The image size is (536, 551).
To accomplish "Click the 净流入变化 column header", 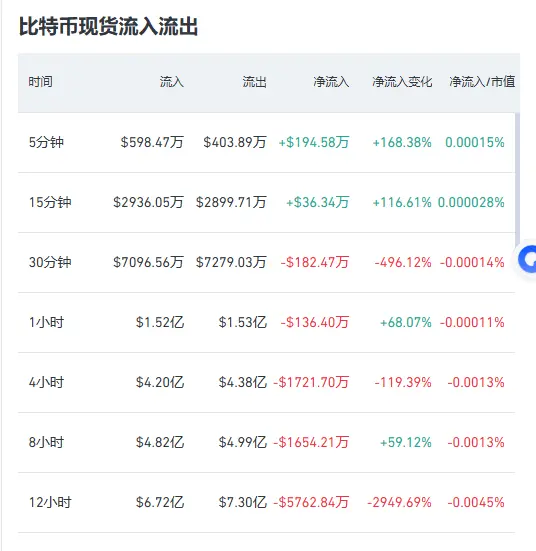I will [402, 82].
